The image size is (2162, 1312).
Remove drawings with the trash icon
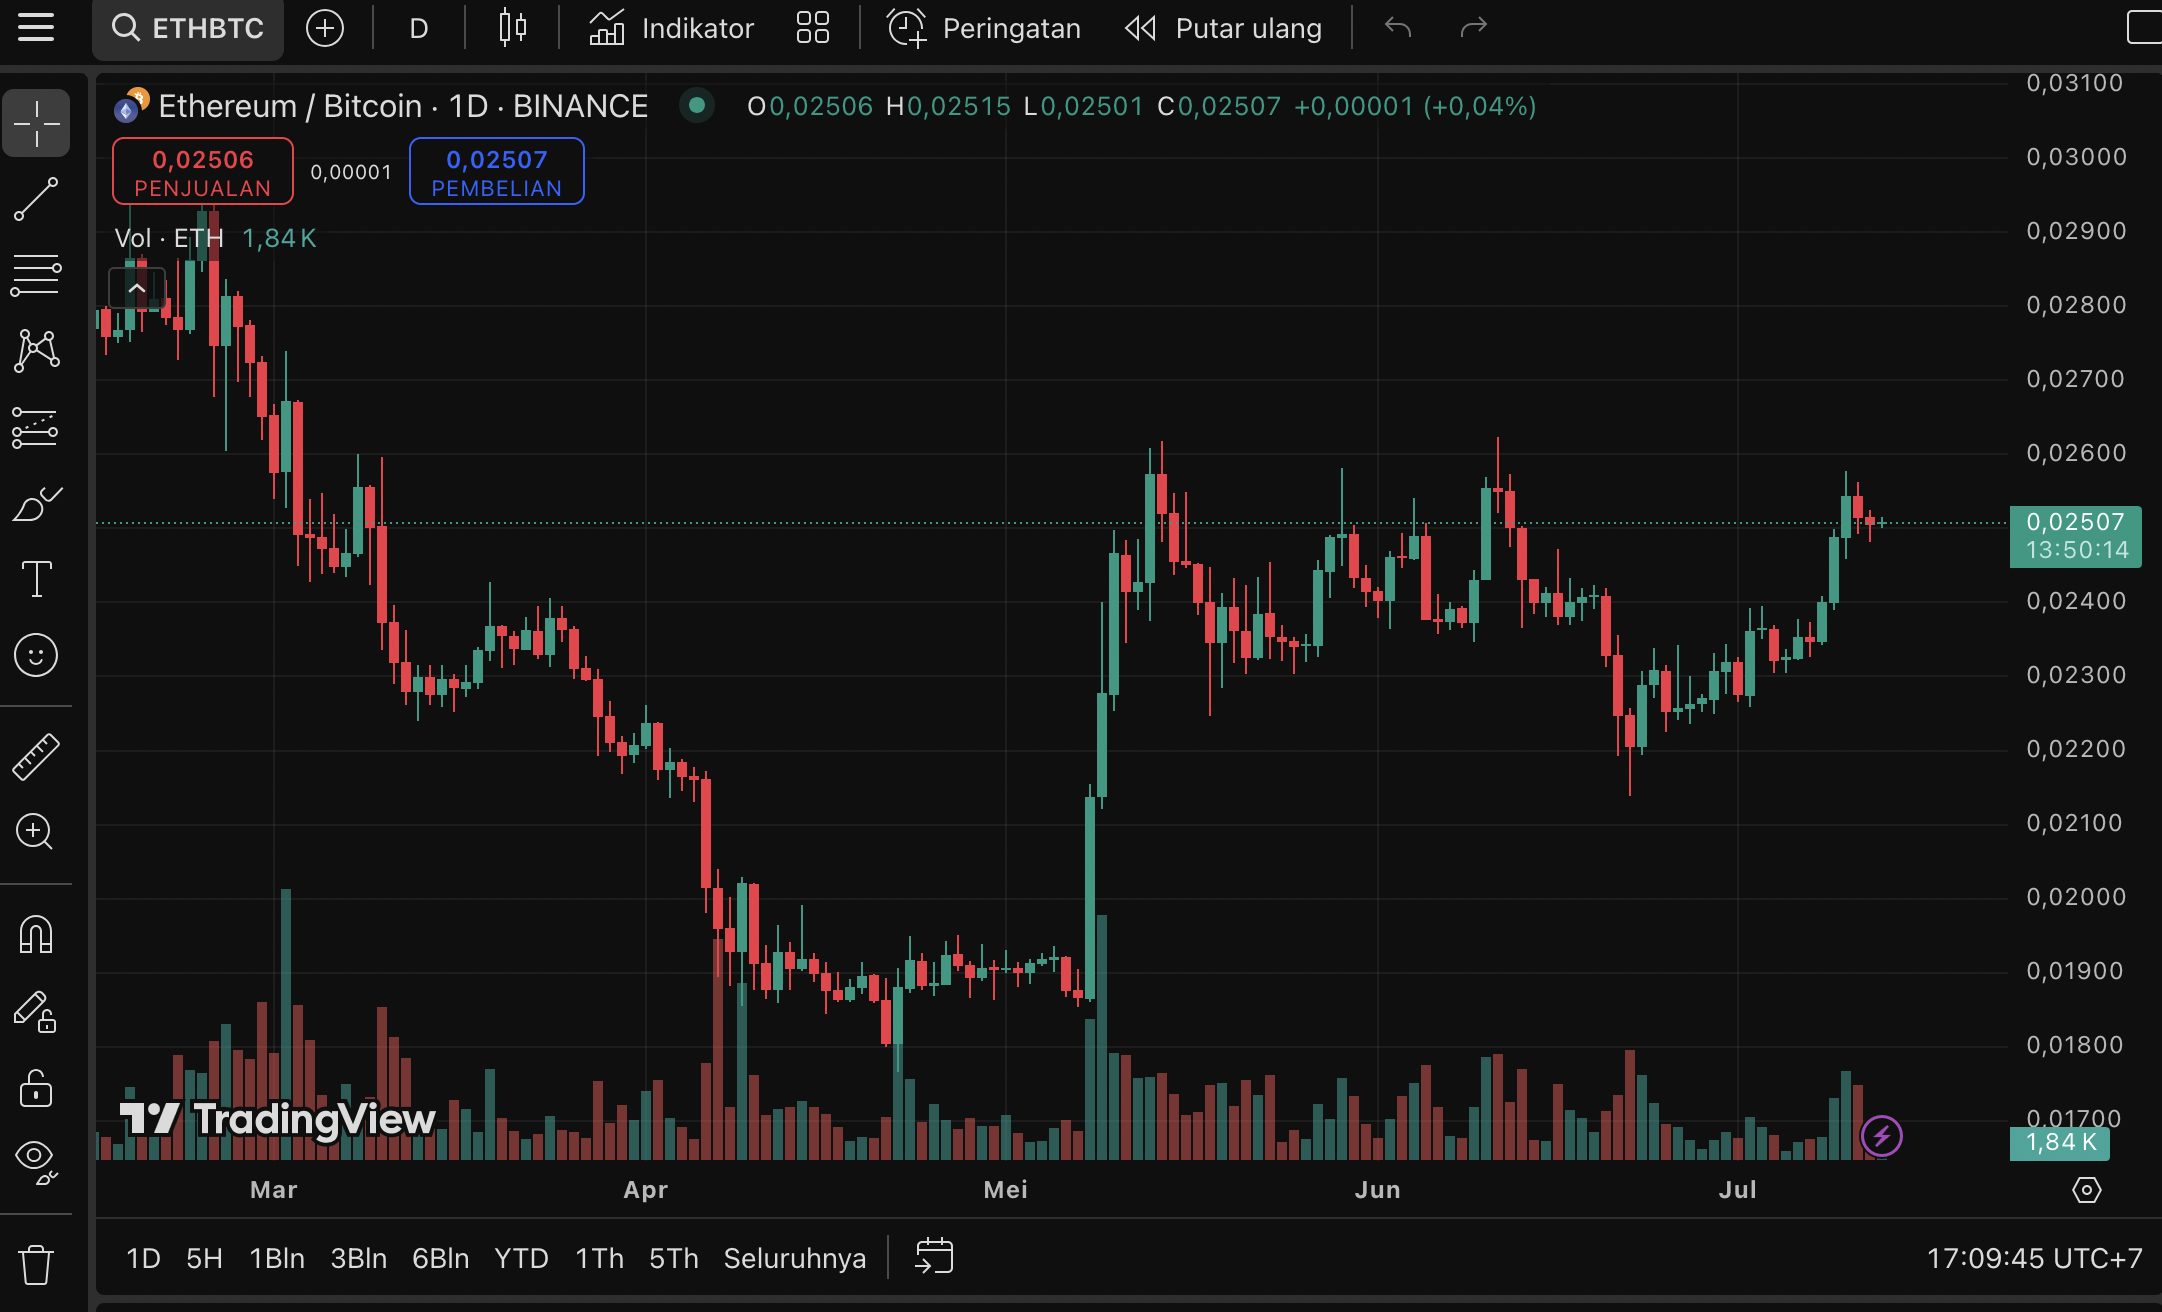coord(36,1262)
